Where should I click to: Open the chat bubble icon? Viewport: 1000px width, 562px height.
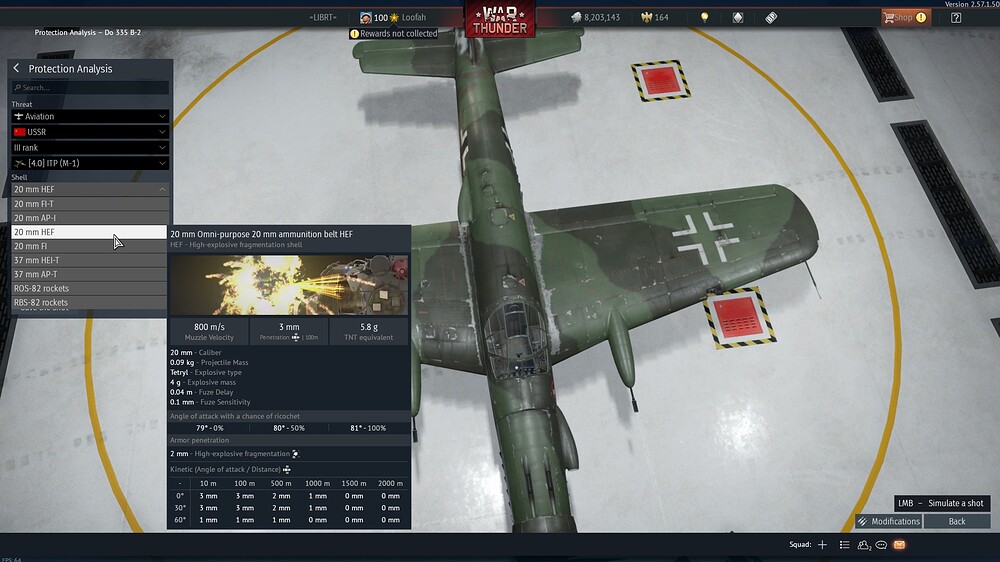pyautogui.click(x=881, y=544)
